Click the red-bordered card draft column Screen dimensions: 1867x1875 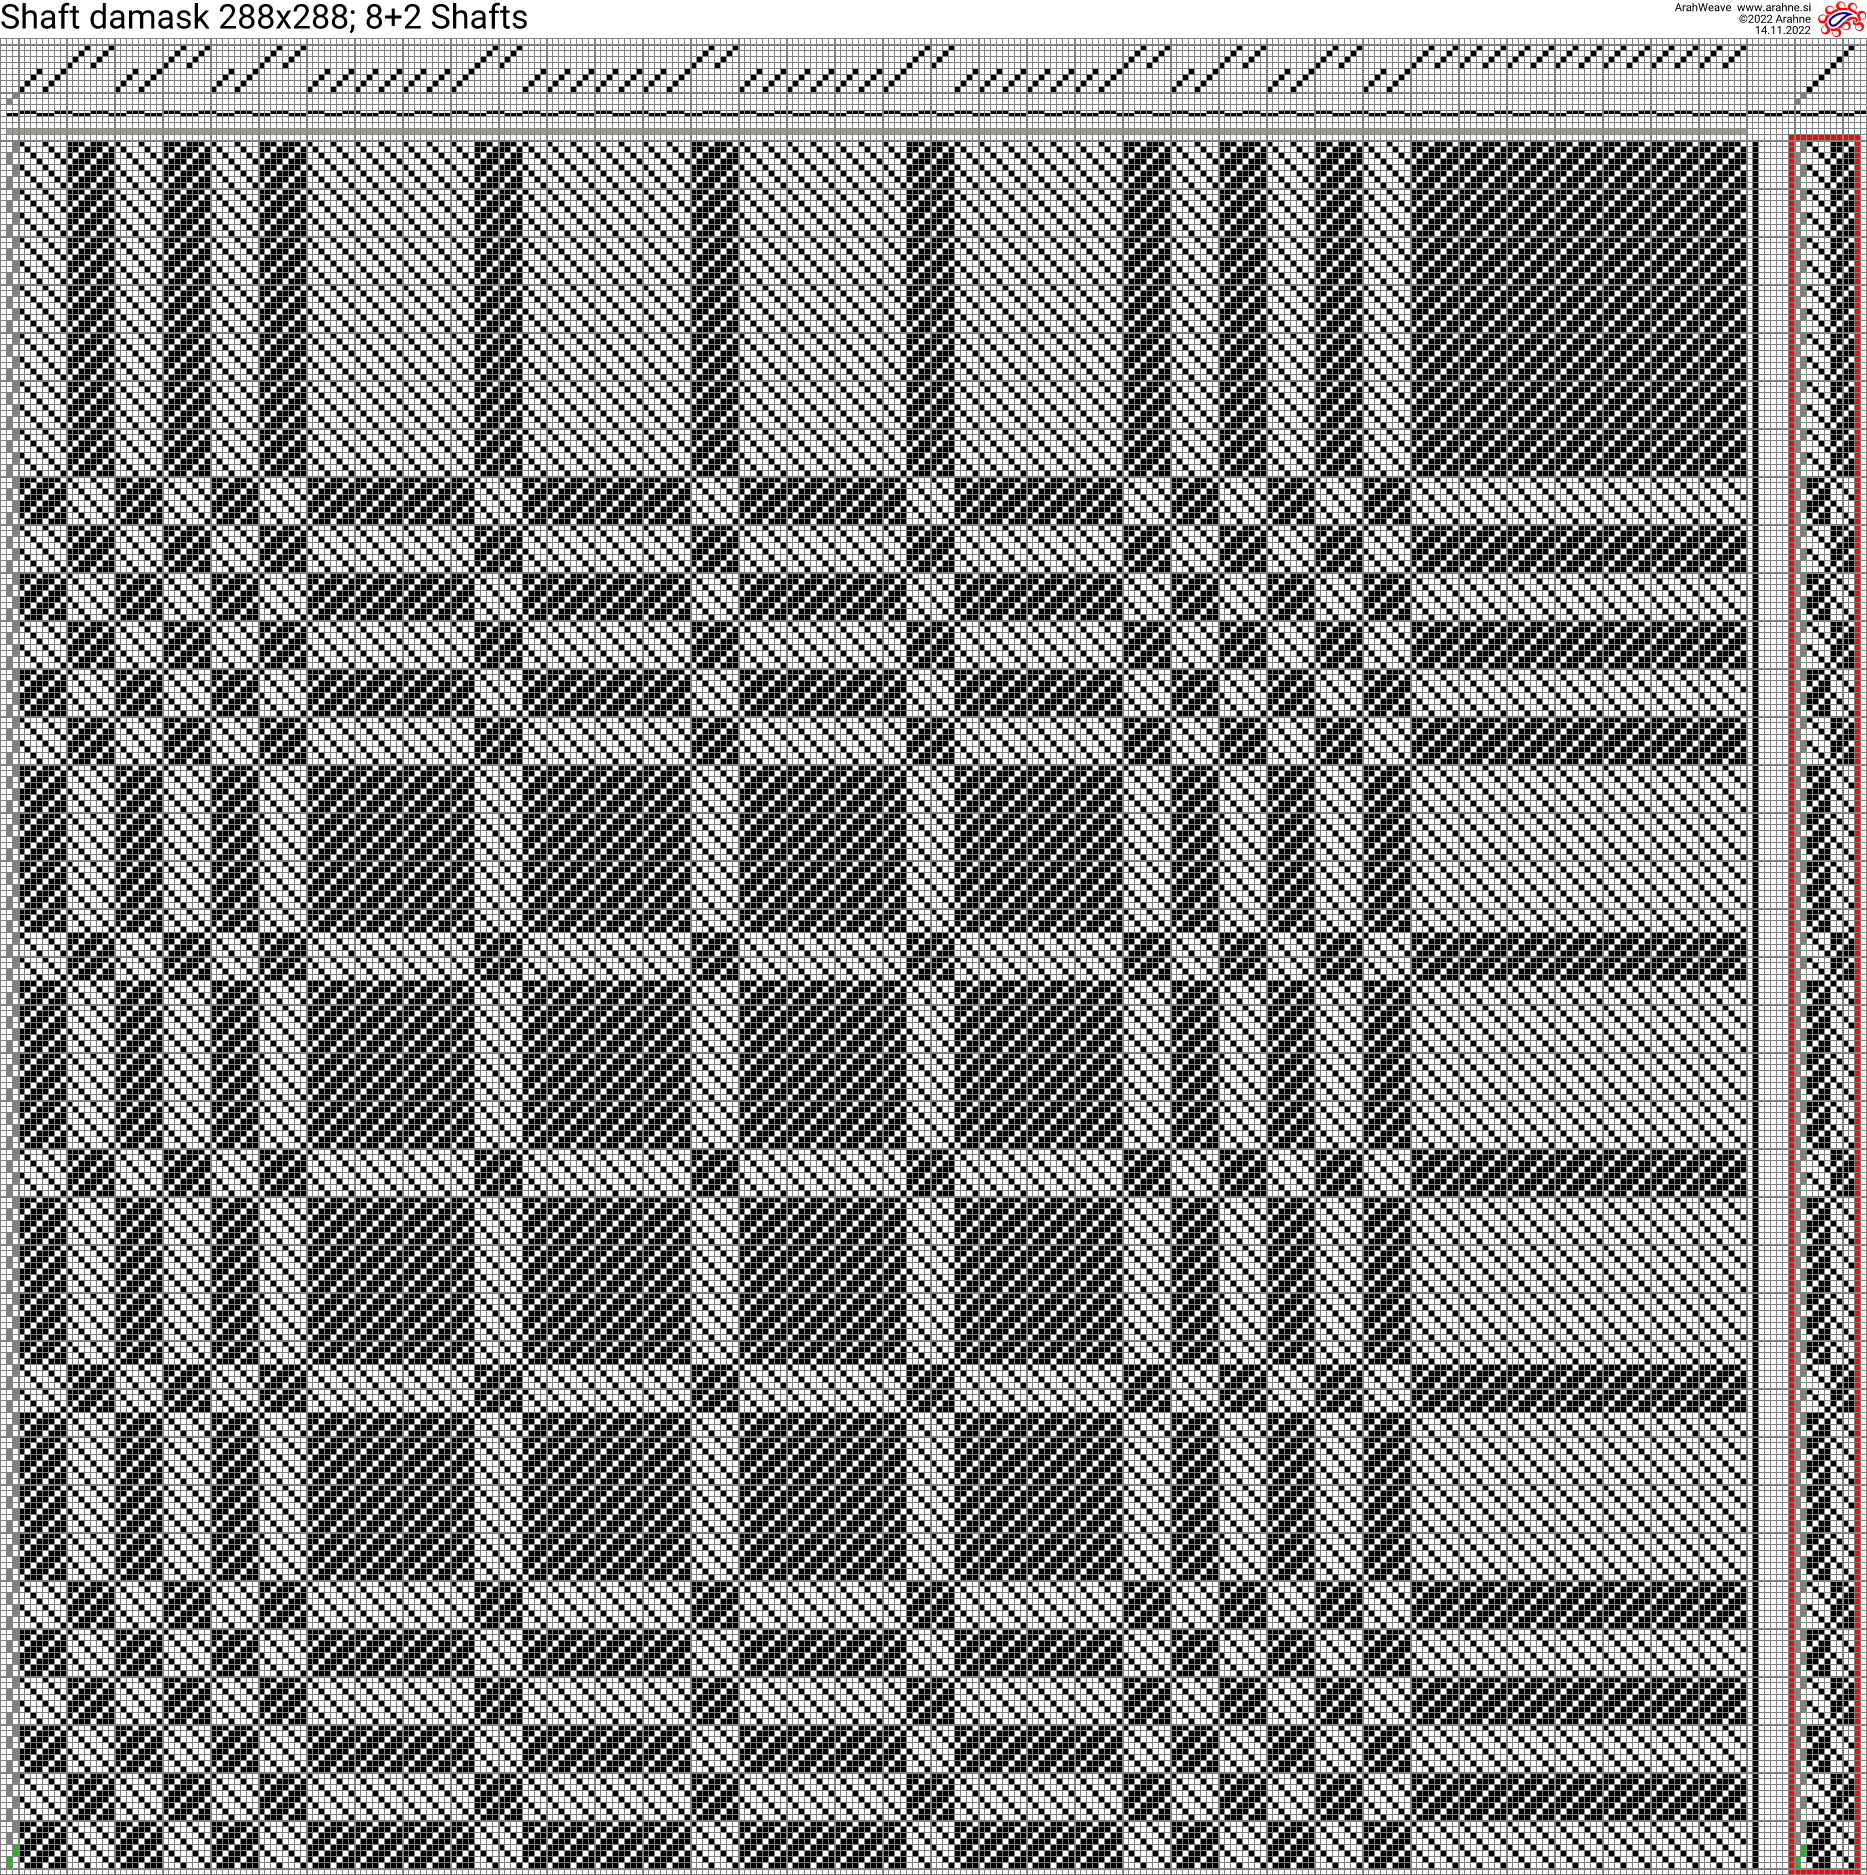(1825, 1004)
